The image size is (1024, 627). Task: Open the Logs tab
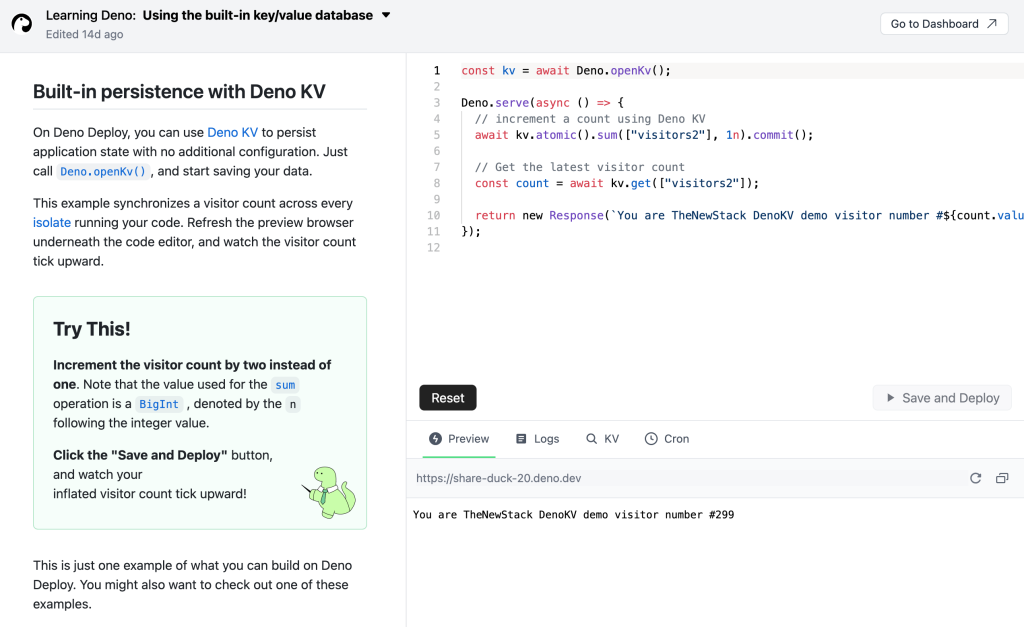537,439
